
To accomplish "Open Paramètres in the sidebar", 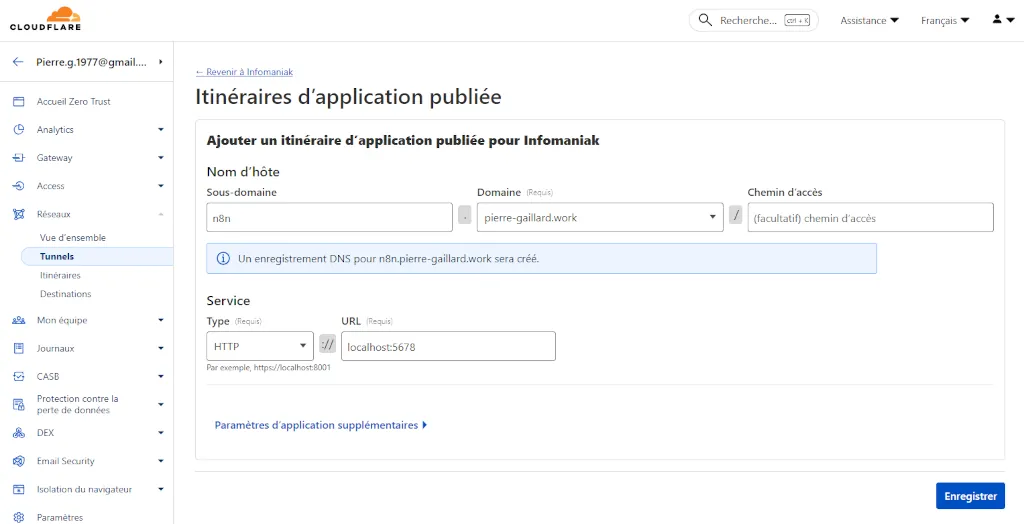I will pos(60,517).
